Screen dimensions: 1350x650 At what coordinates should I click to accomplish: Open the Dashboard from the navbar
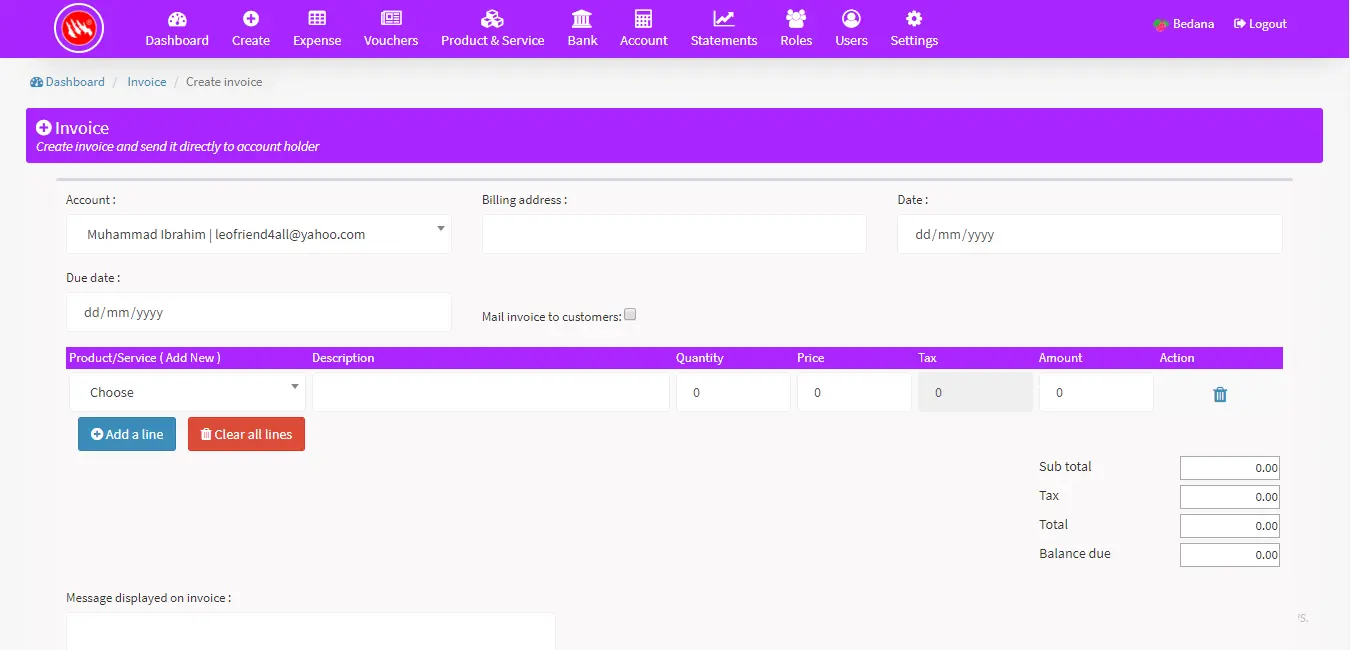(177, 29)
